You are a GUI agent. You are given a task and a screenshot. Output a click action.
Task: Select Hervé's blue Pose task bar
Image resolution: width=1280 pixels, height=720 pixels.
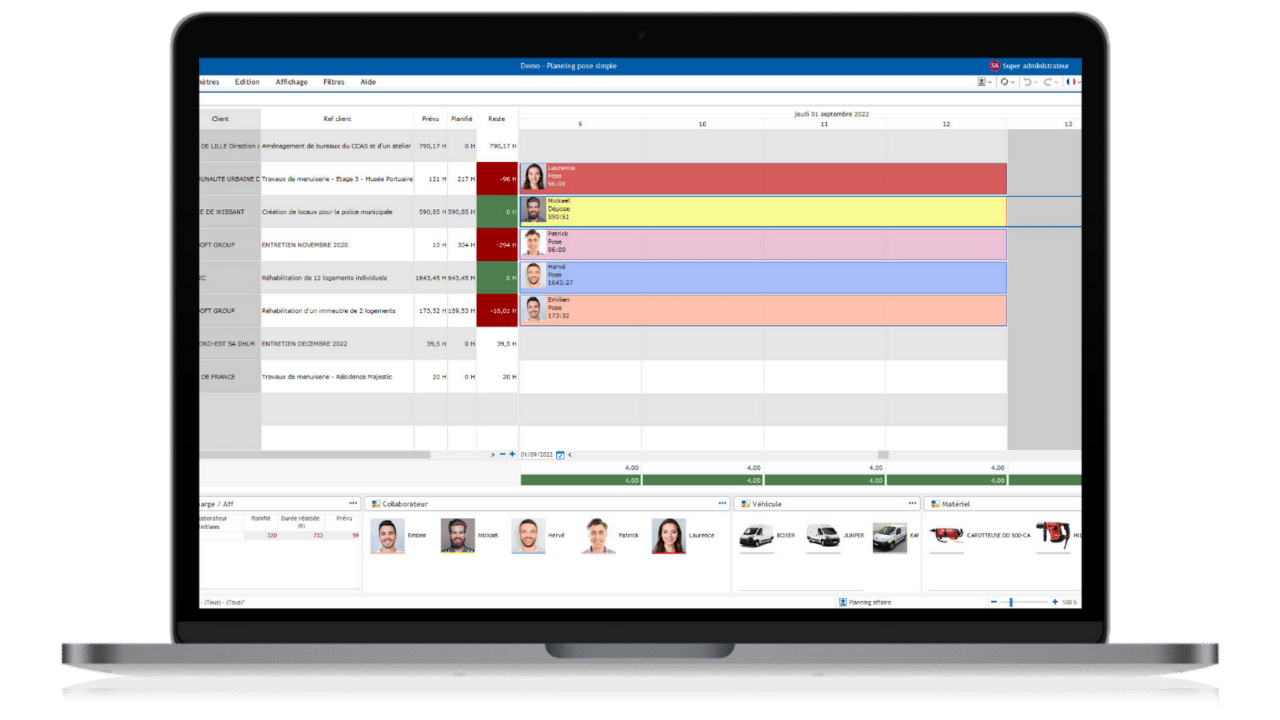pos(763,277)
